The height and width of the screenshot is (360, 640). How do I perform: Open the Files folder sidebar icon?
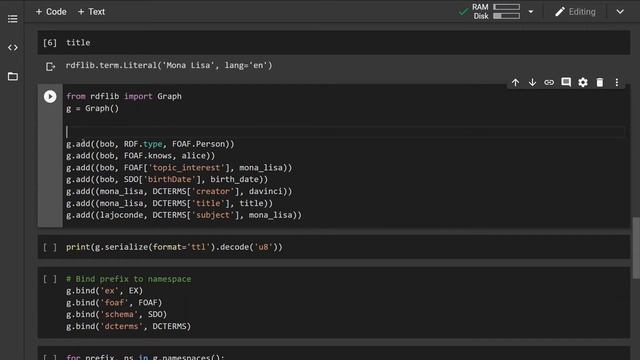13,76
